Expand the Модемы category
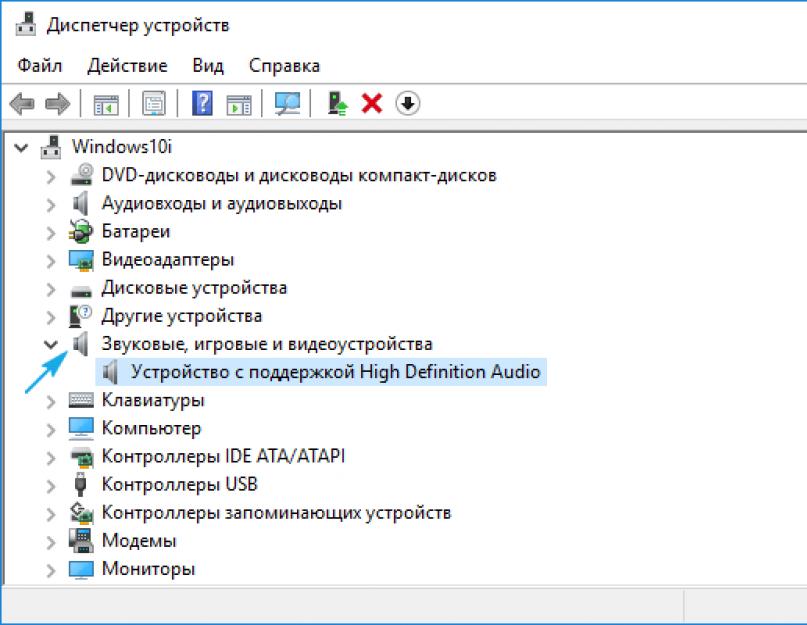 (50, 542)
